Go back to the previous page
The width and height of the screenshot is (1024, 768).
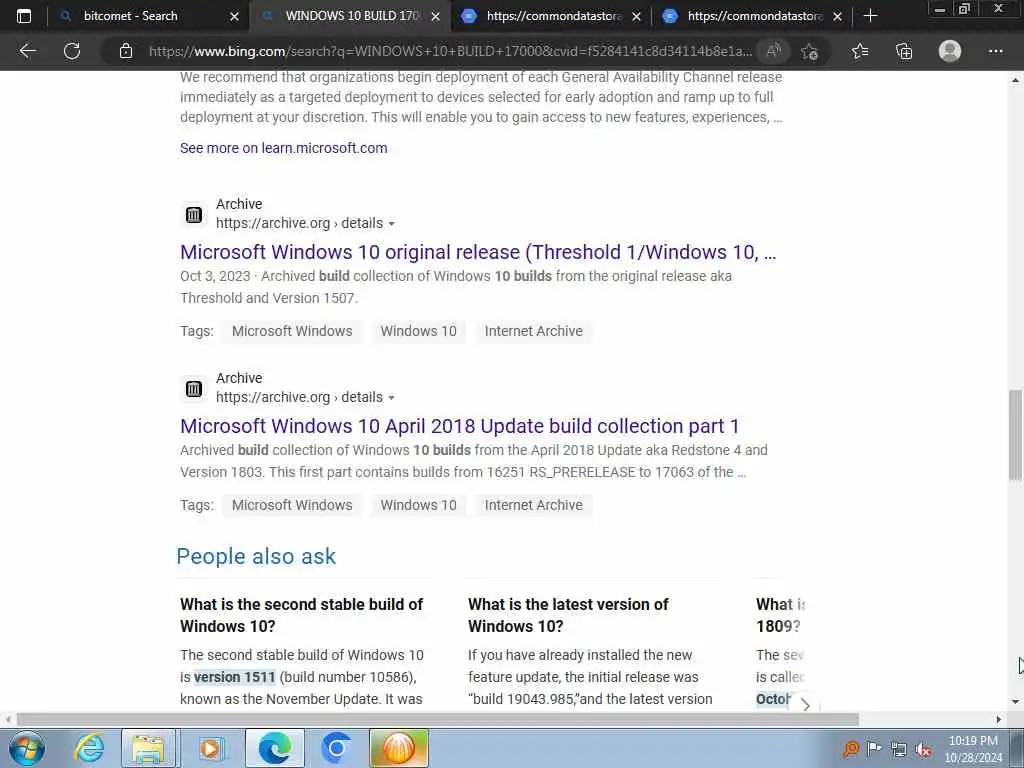(27, 51)
